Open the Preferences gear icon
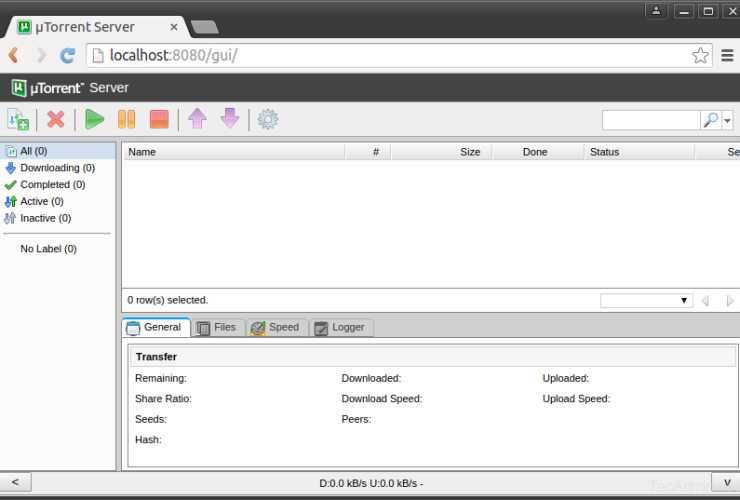The width and height of the screenshot is (740, 500). tap(268, 120)
